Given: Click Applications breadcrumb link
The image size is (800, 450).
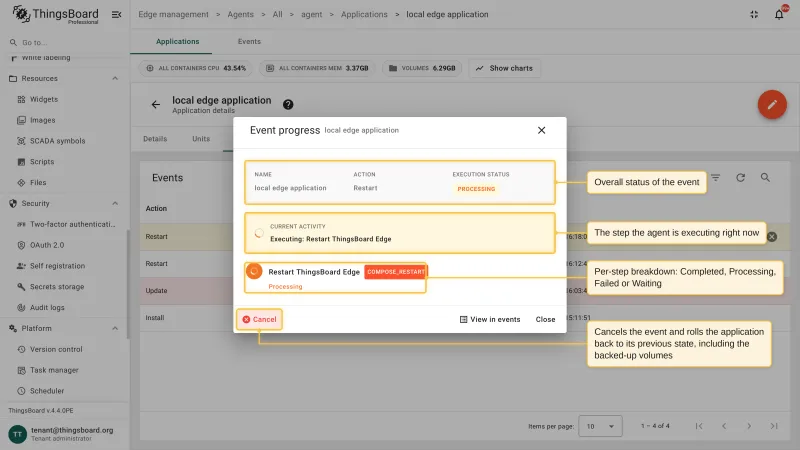Looking at the screenshot, I should pos(364,14).
